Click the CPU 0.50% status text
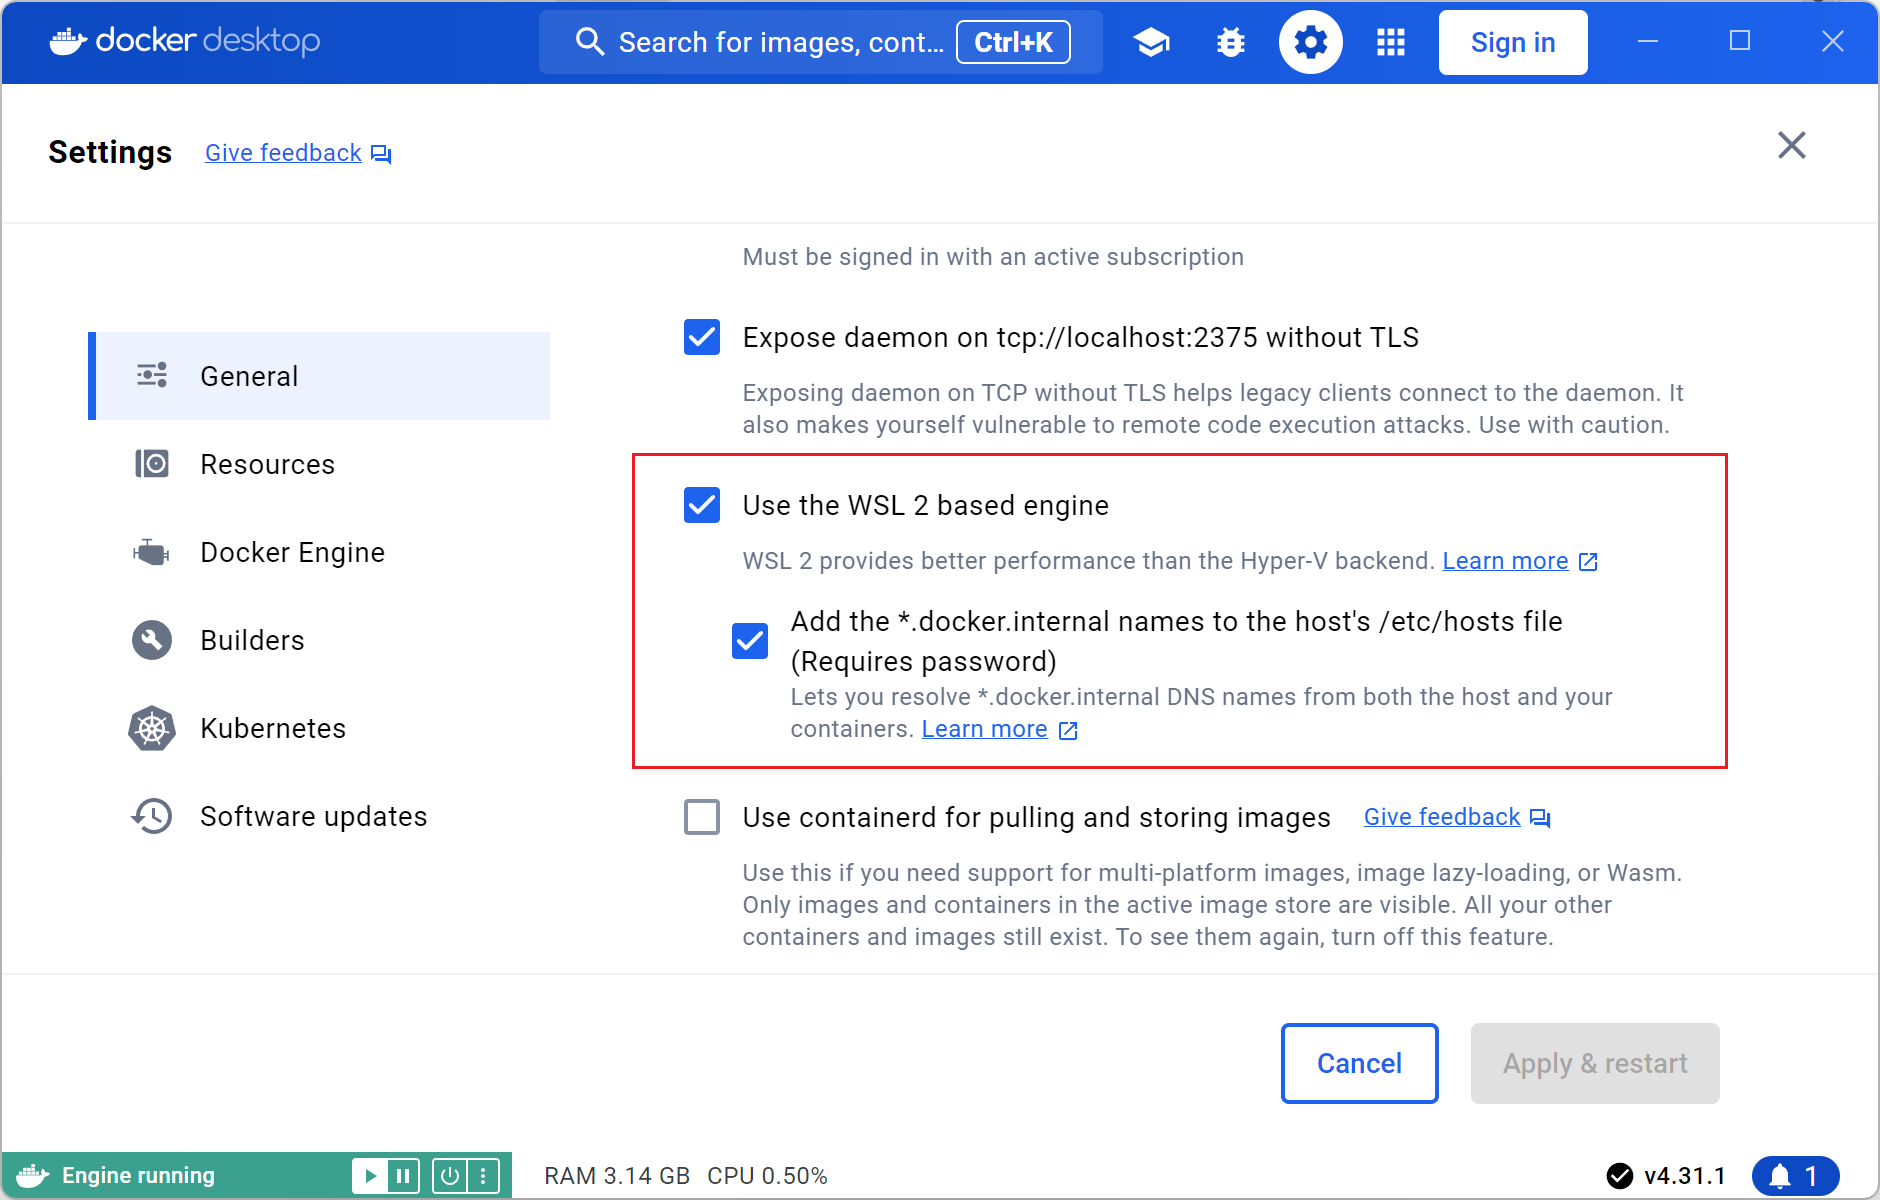The image size is (1880, 1200). click(767, 1176)
